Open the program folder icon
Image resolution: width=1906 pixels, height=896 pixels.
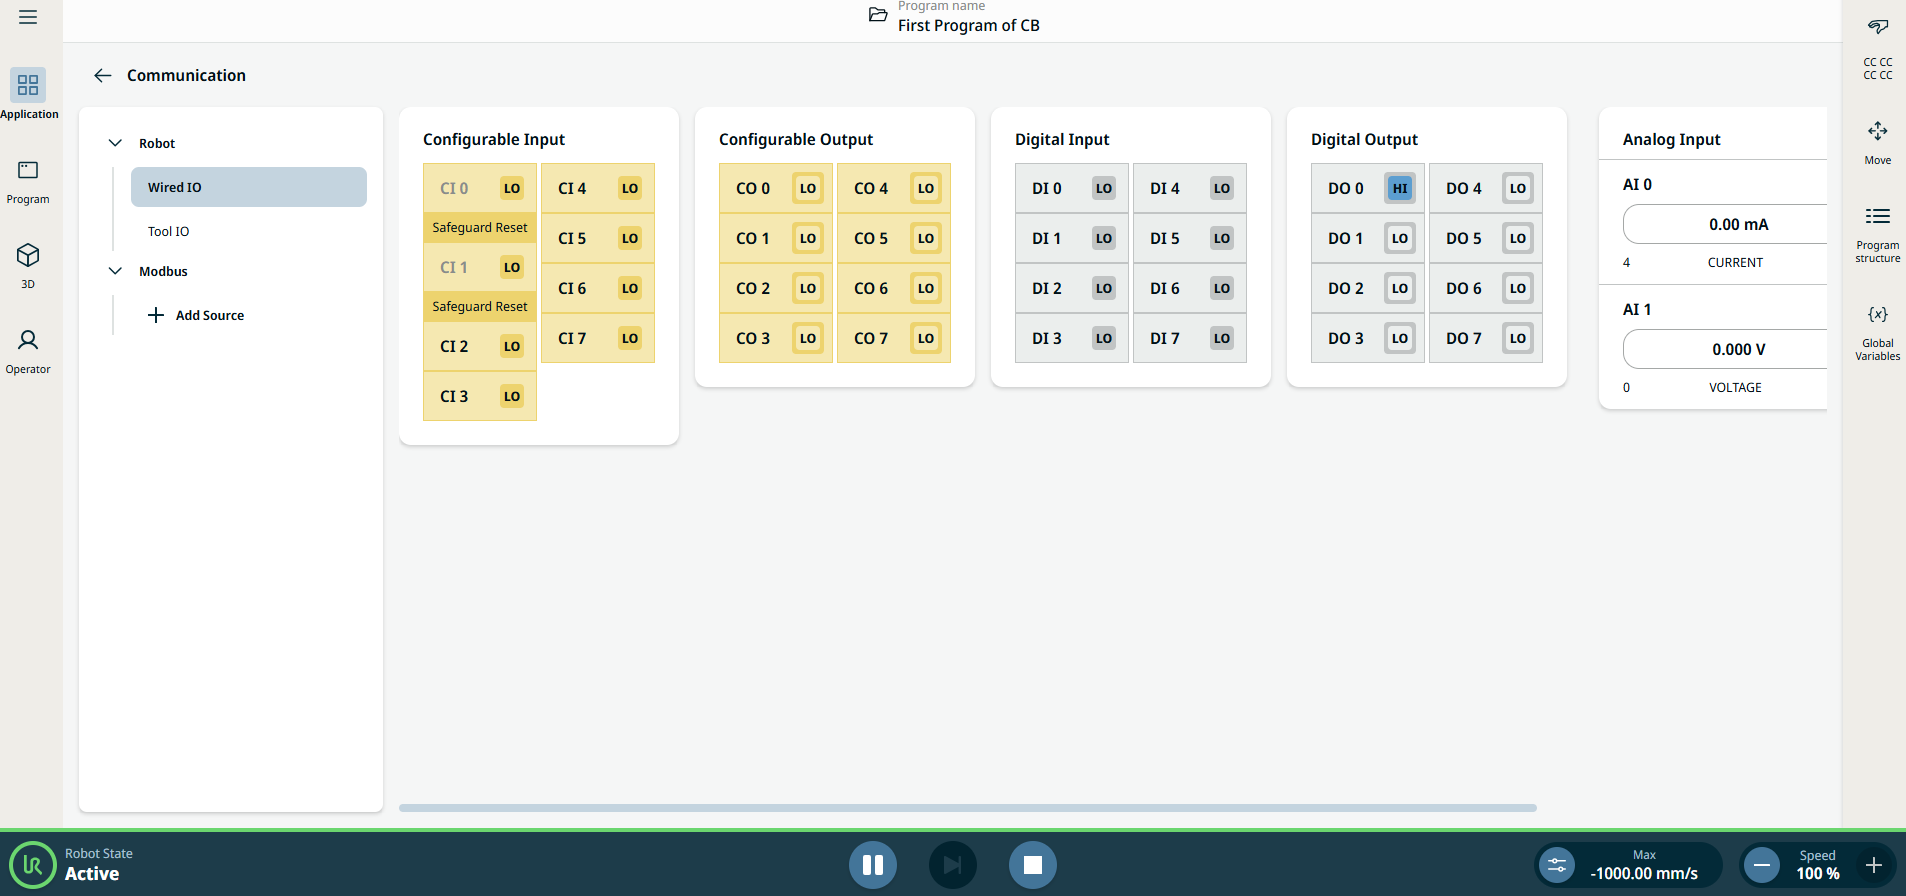click(x=877, y=15)
